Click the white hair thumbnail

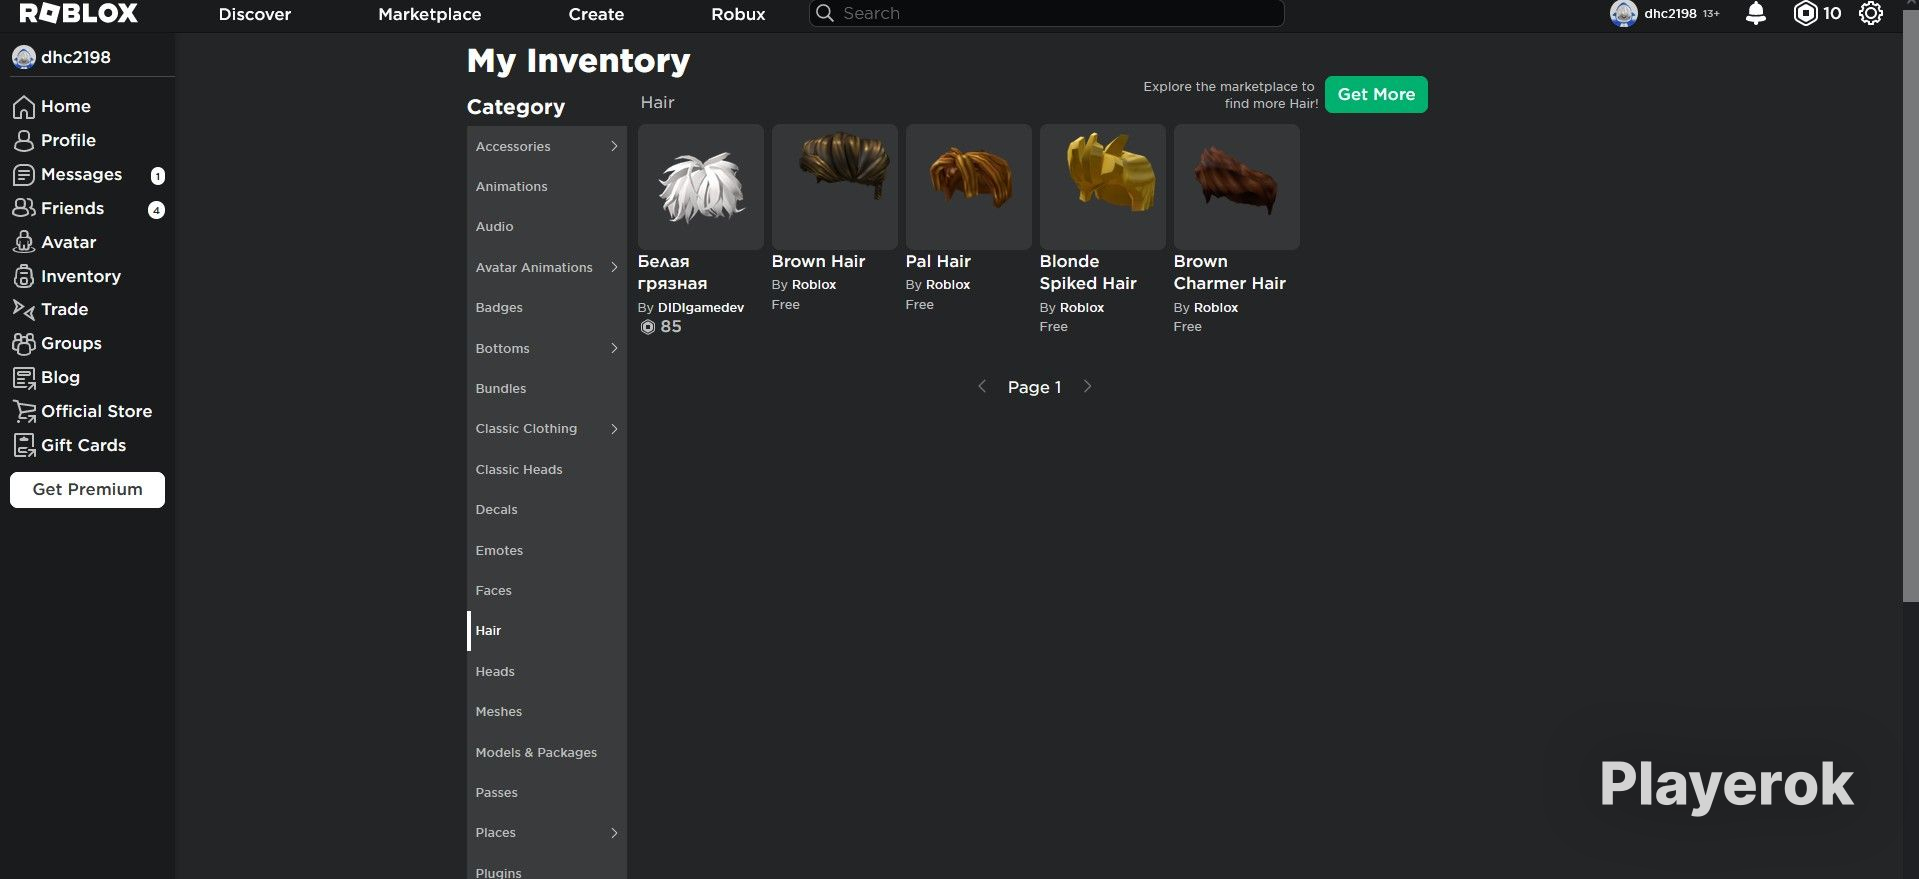click(x=701, y=187)
